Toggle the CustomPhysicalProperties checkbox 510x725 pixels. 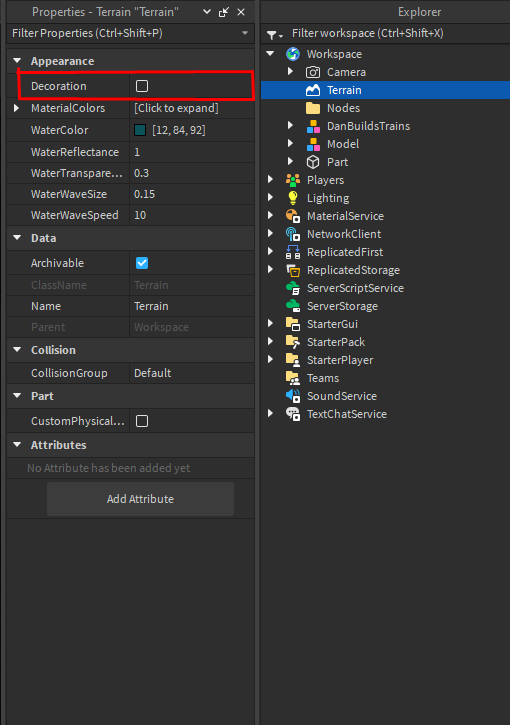click(x=142, y=421)
